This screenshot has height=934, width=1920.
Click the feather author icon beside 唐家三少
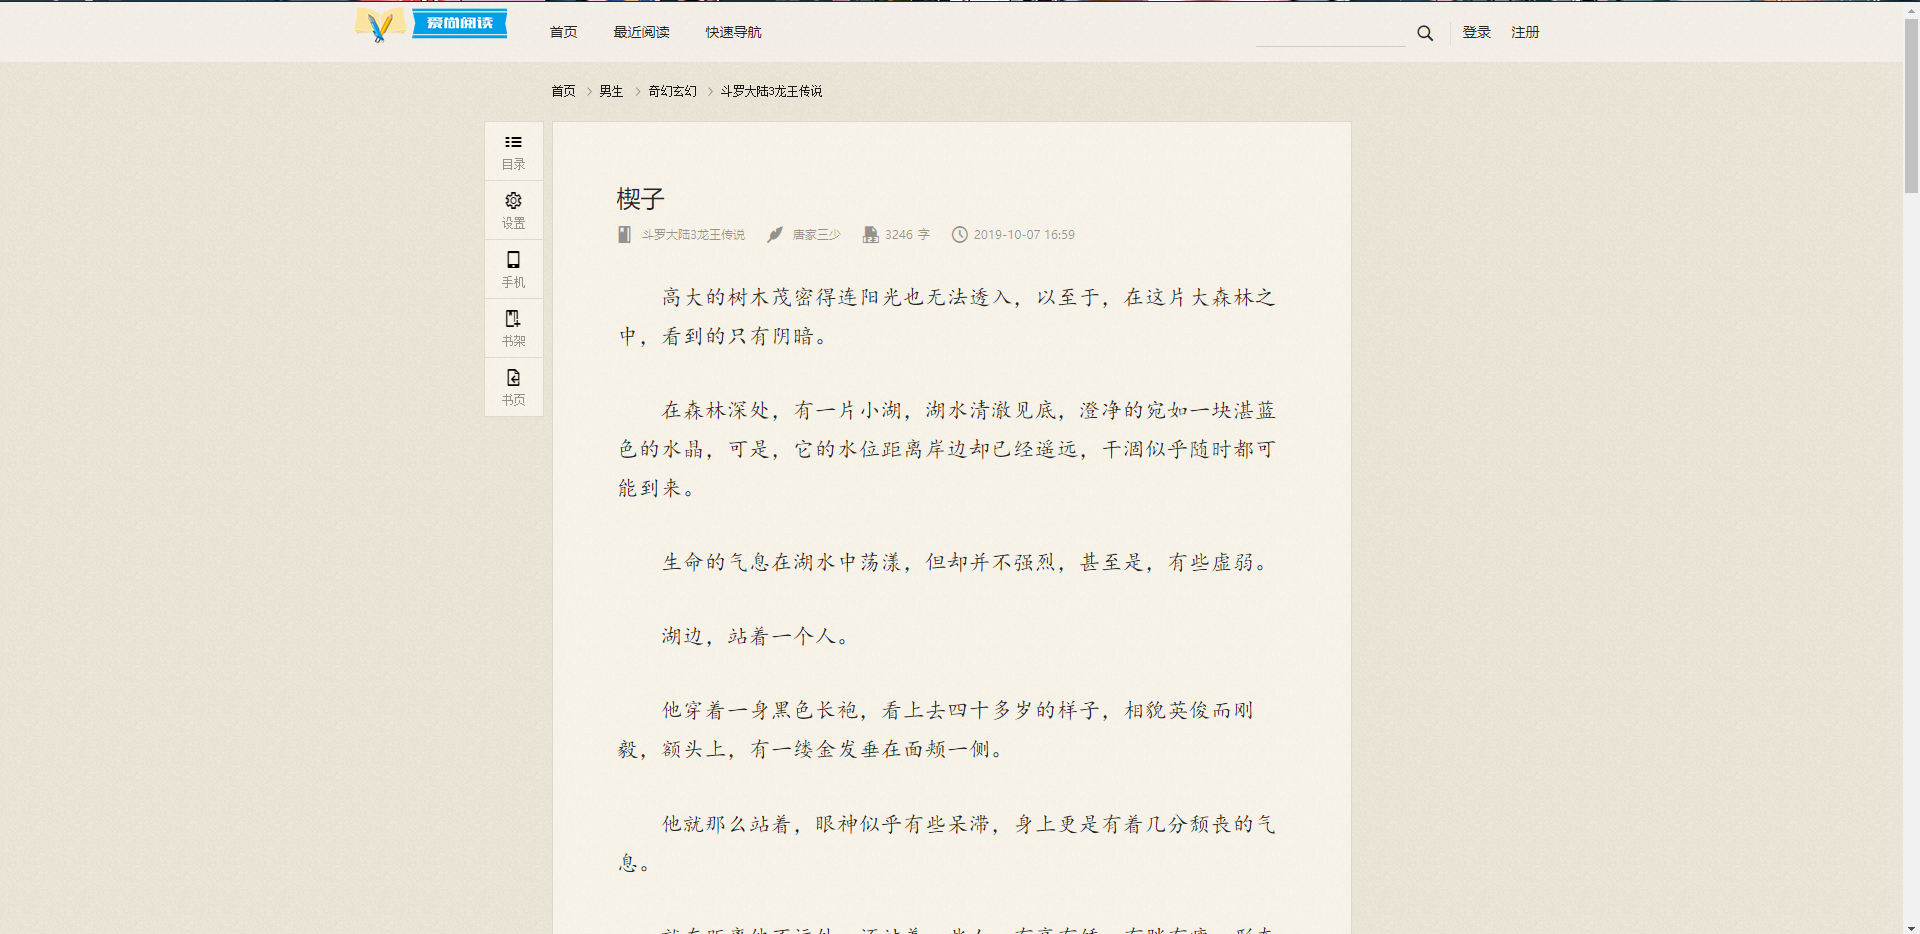click(775, 235)
